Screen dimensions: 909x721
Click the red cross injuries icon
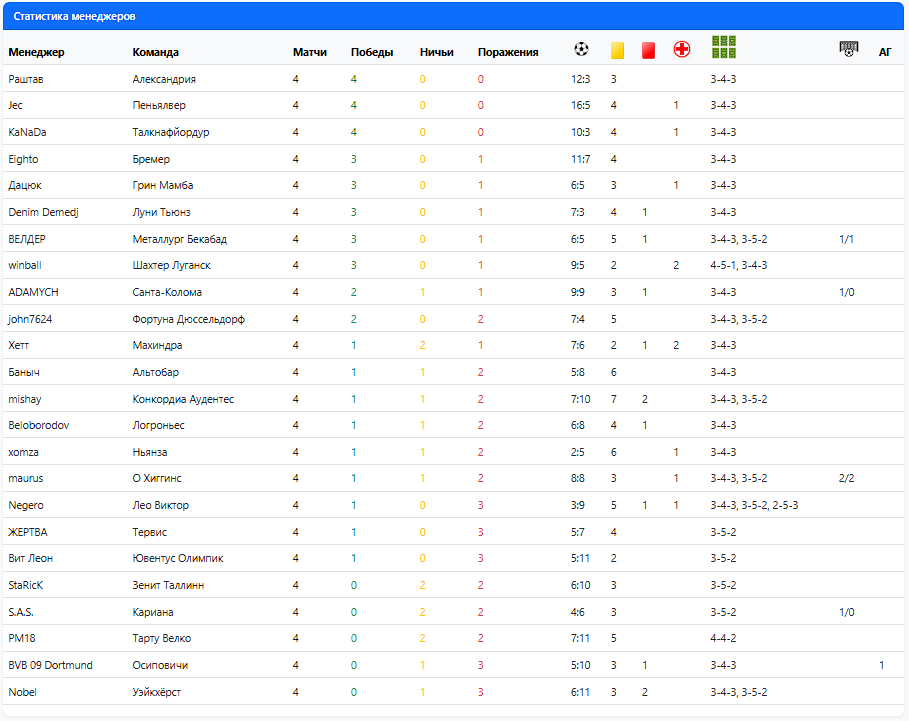tap(682, 49)
